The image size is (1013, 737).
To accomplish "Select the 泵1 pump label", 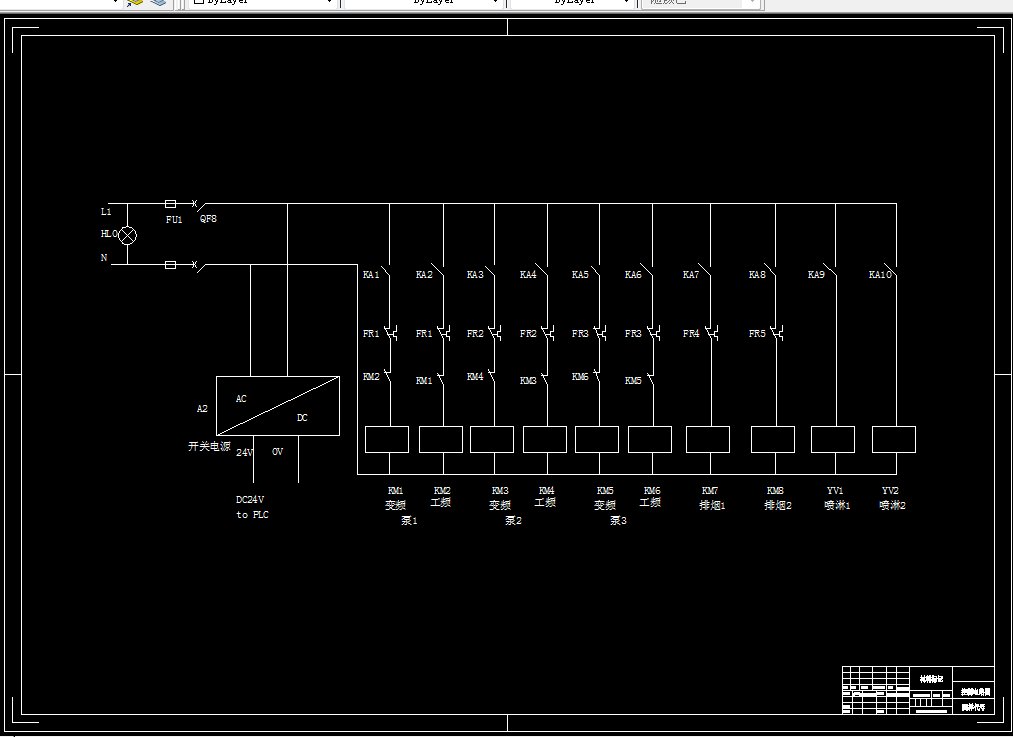I will pos(409,521).
